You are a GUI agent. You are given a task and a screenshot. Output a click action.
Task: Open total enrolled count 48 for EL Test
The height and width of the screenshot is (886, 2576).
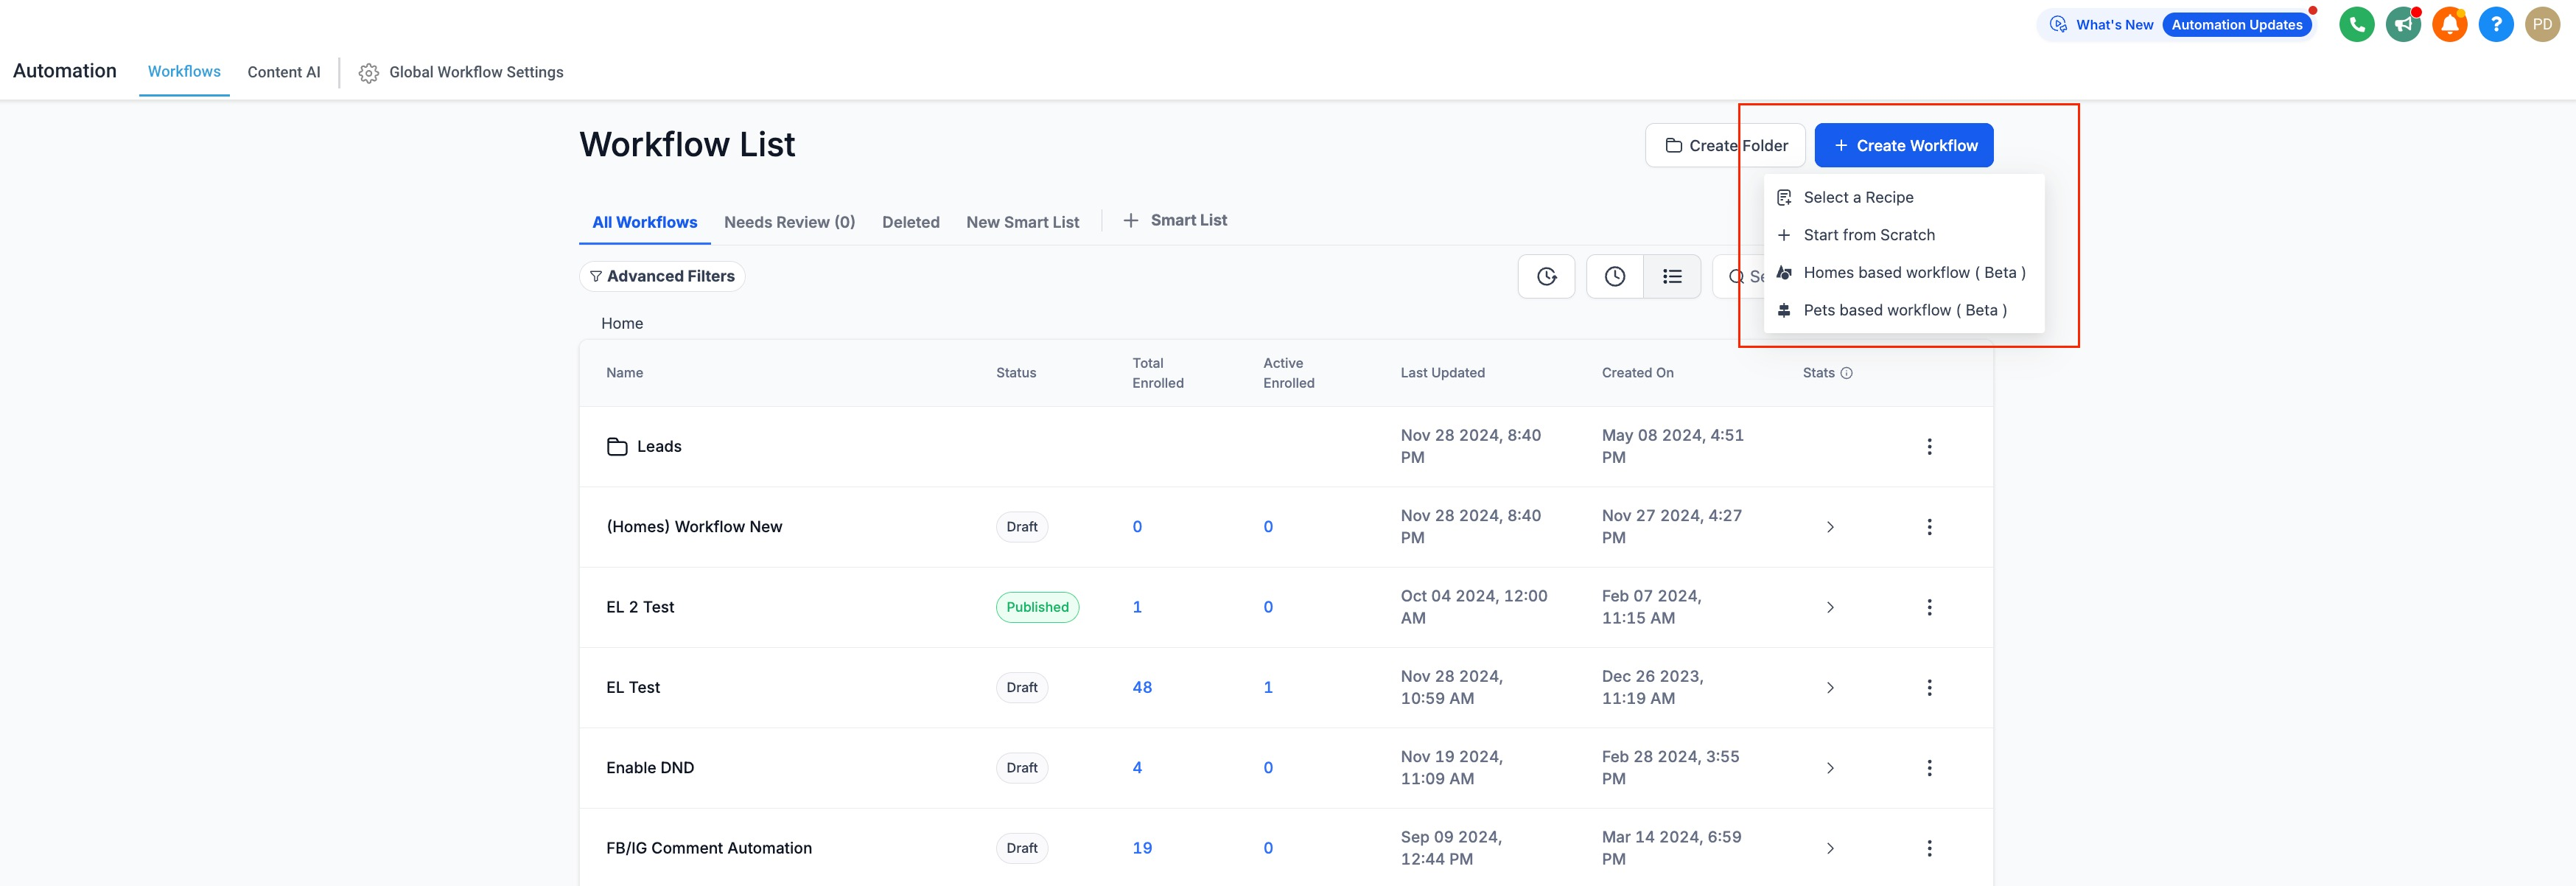click(x=1141, y=687)
